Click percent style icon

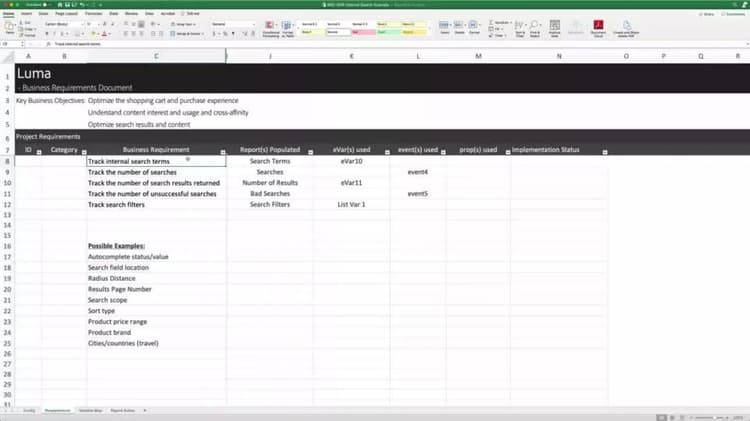(x=225, y=34)
